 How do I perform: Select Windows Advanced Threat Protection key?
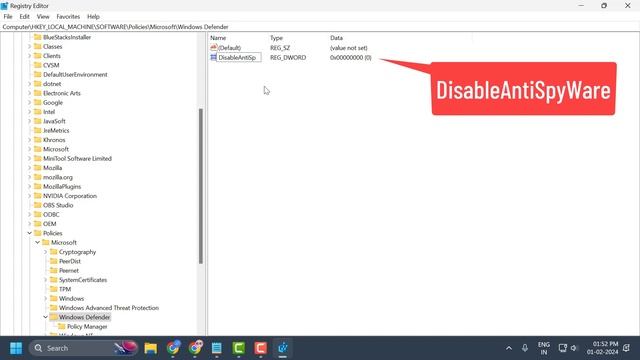click(x=109, y=308)
